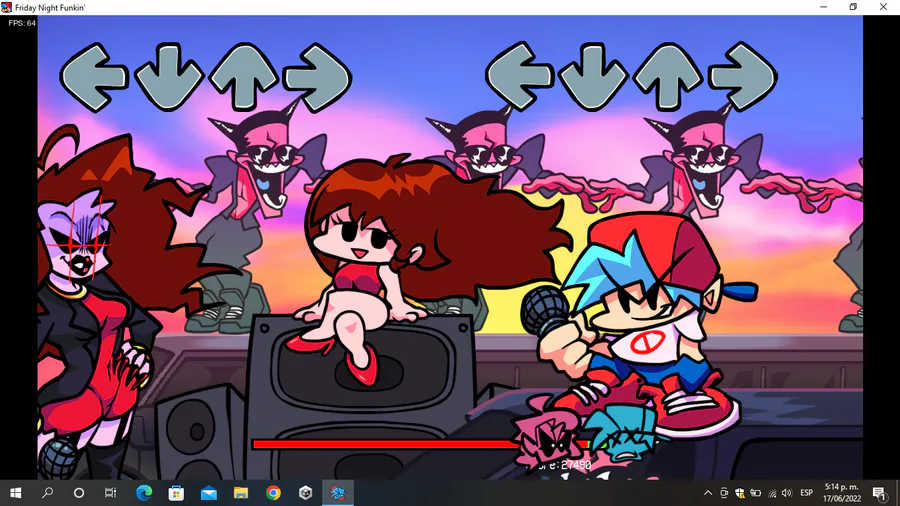Open the notification Action Center

point(879,493)
